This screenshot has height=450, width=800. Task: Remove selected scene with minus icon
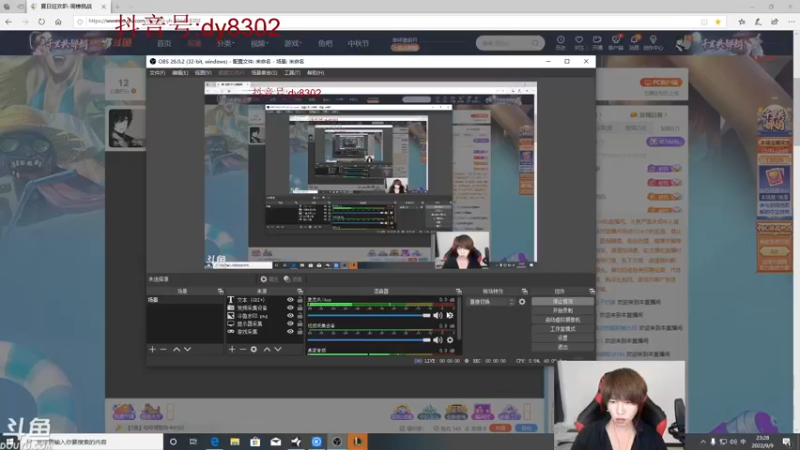pyautogui.click(x=163, y=349)
